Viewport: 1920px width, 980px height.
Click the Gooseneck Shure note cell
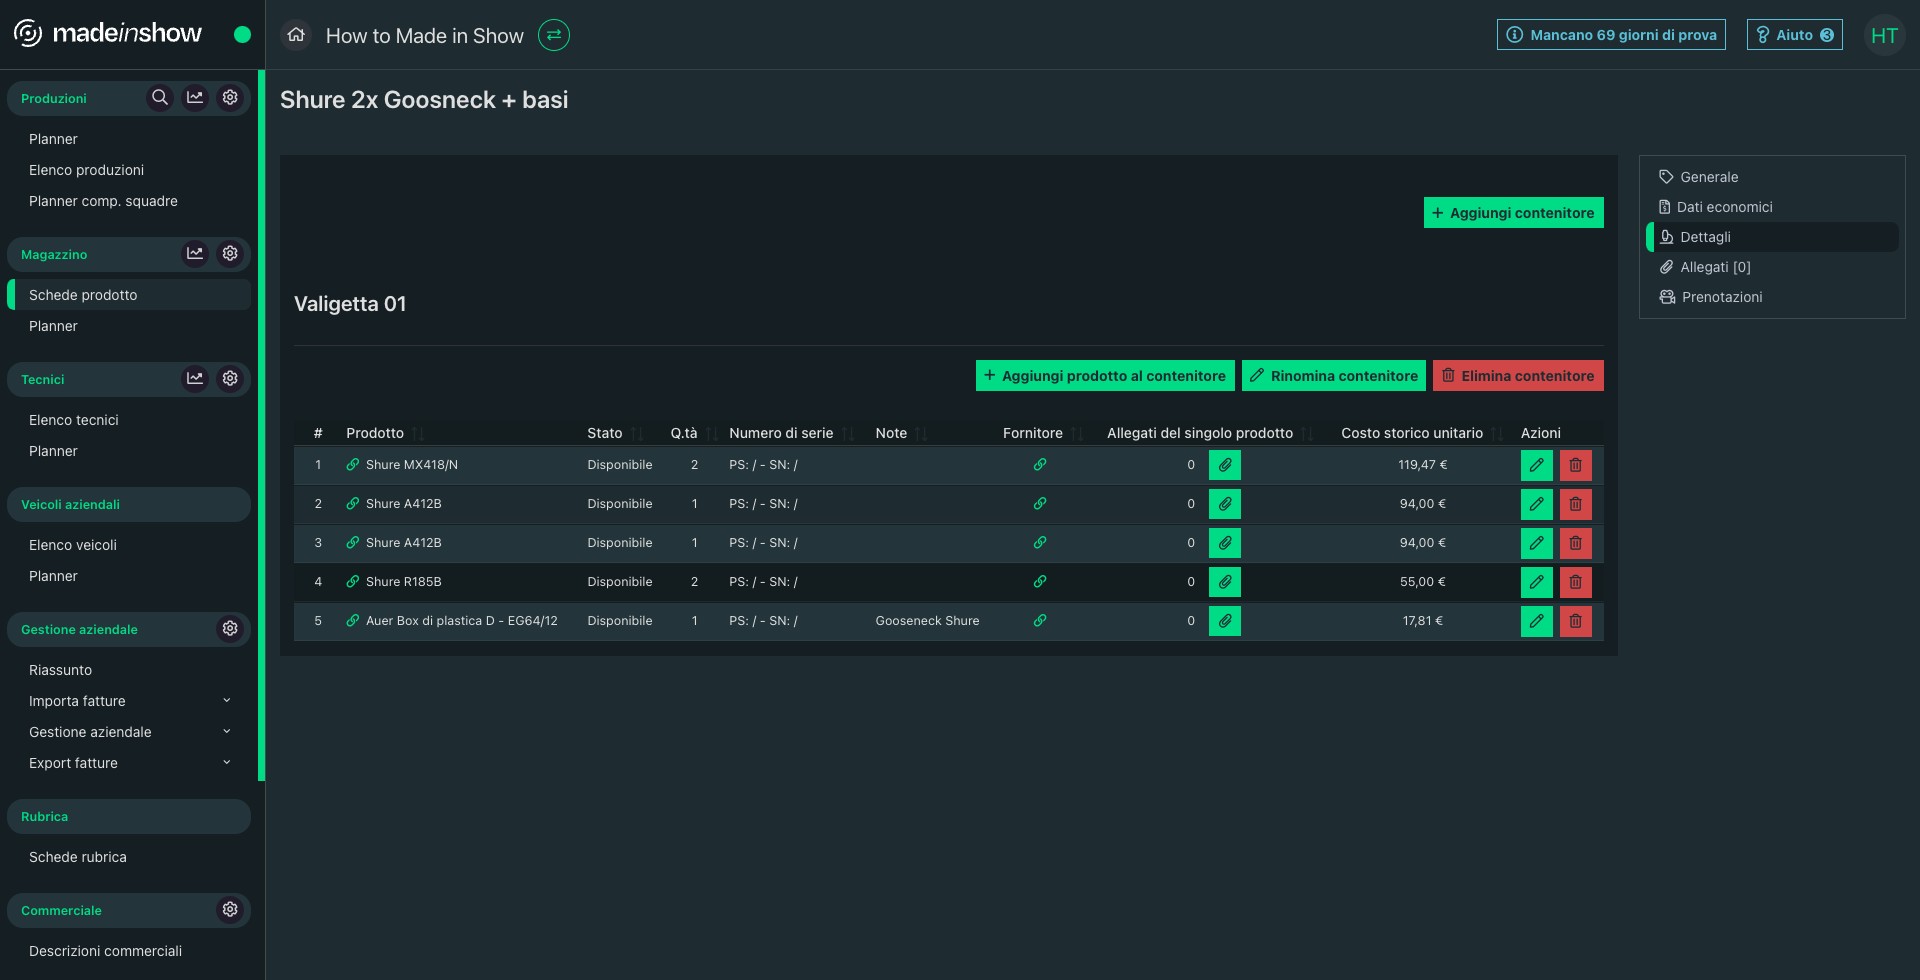coord(927,620)
